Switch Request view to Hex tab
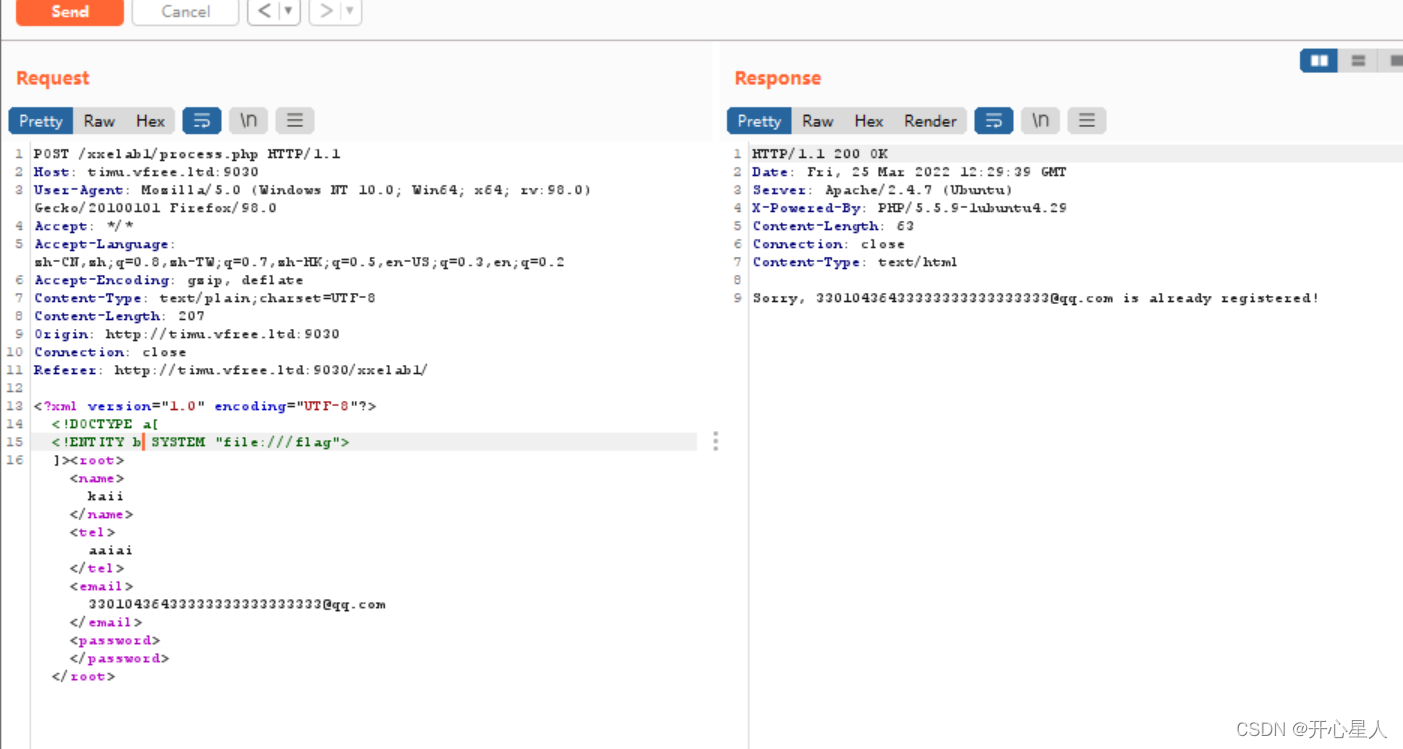 (150, 121)
